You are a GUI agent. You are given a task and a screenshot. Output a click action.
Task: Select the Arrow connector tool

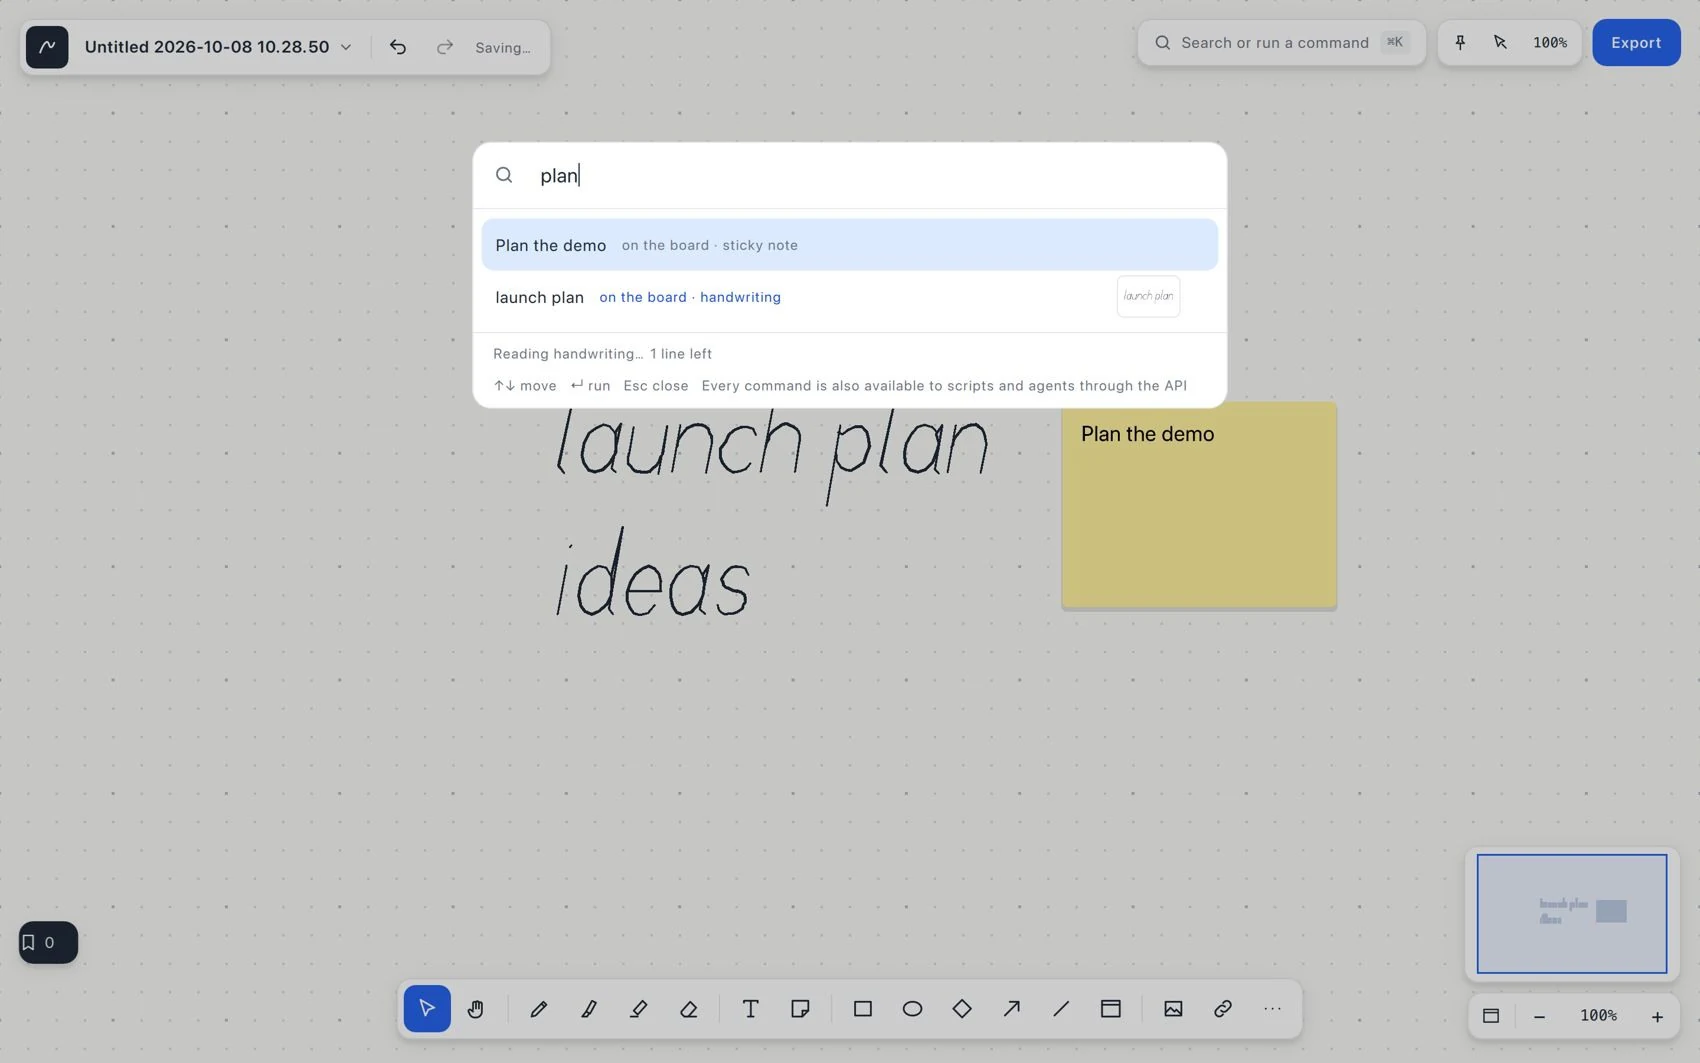[1012, 1008]
